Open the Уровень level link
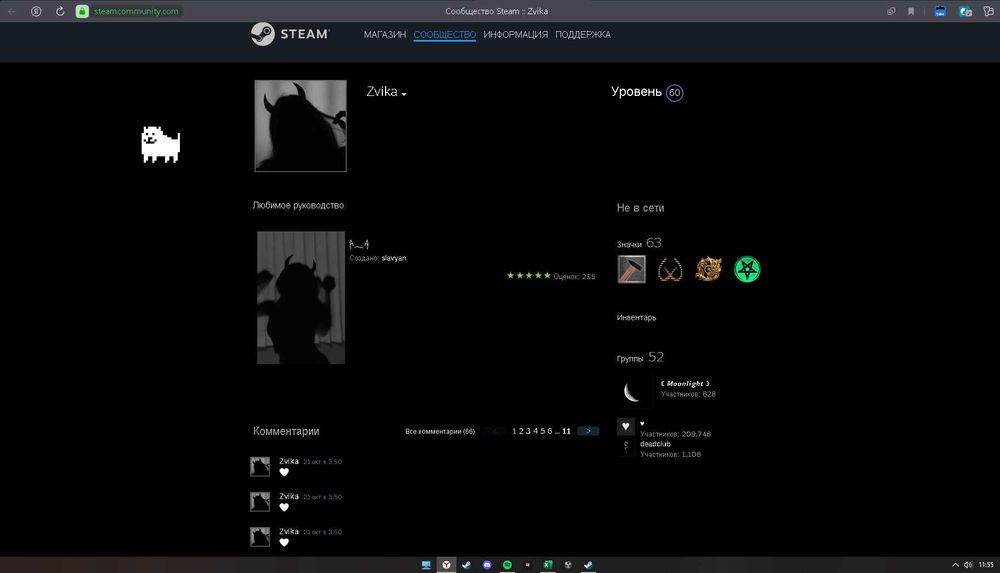 coord(636,92)
